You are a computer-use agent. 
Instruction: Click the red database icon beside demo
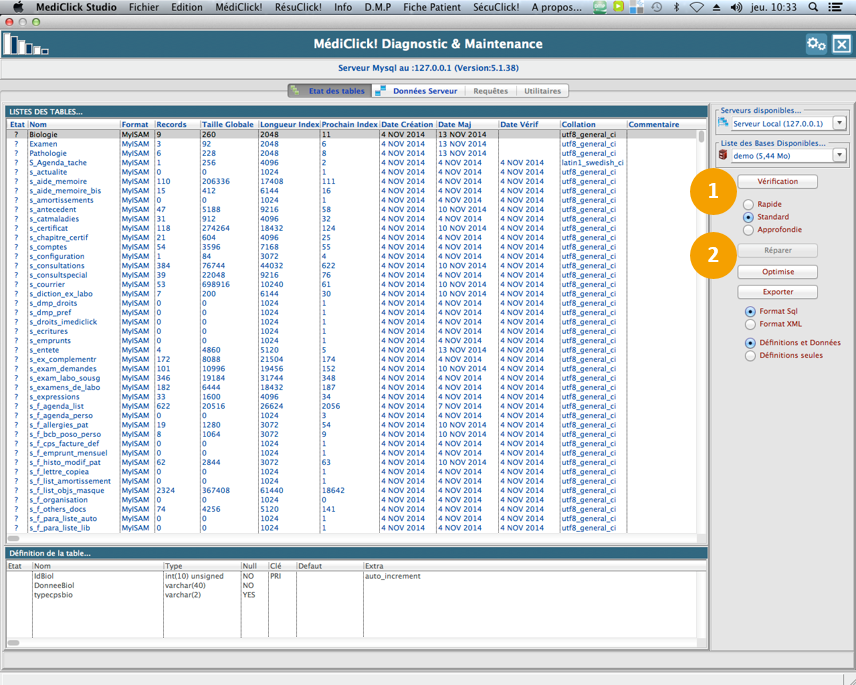point(723,156)
